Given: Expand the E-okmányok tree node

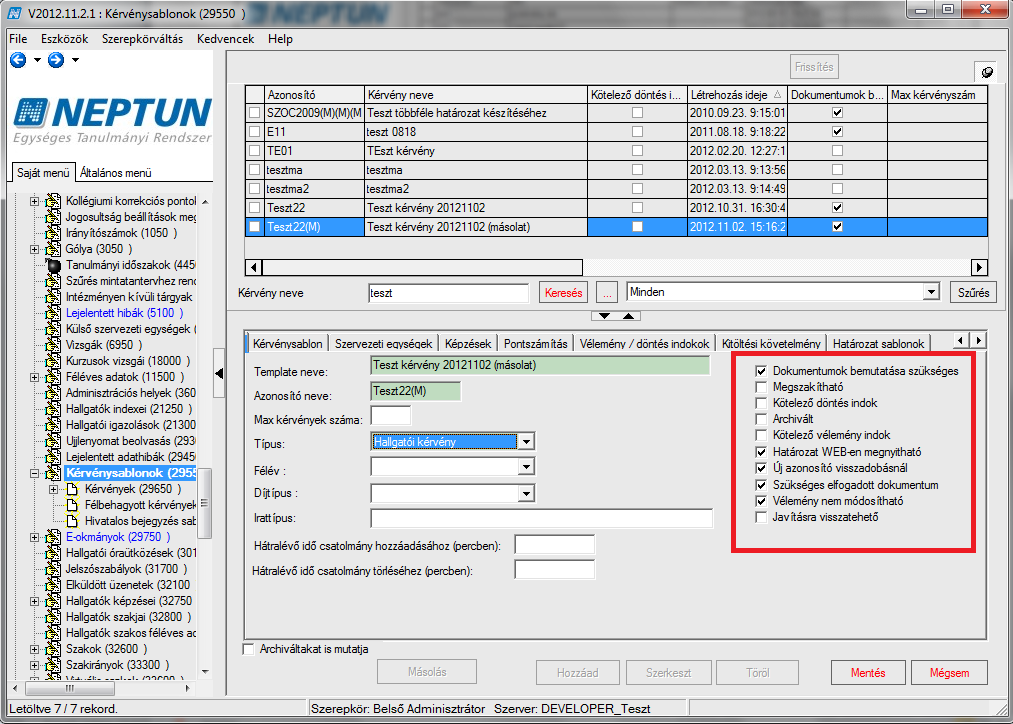Looking at the screenshot, I should click(34, 537).
